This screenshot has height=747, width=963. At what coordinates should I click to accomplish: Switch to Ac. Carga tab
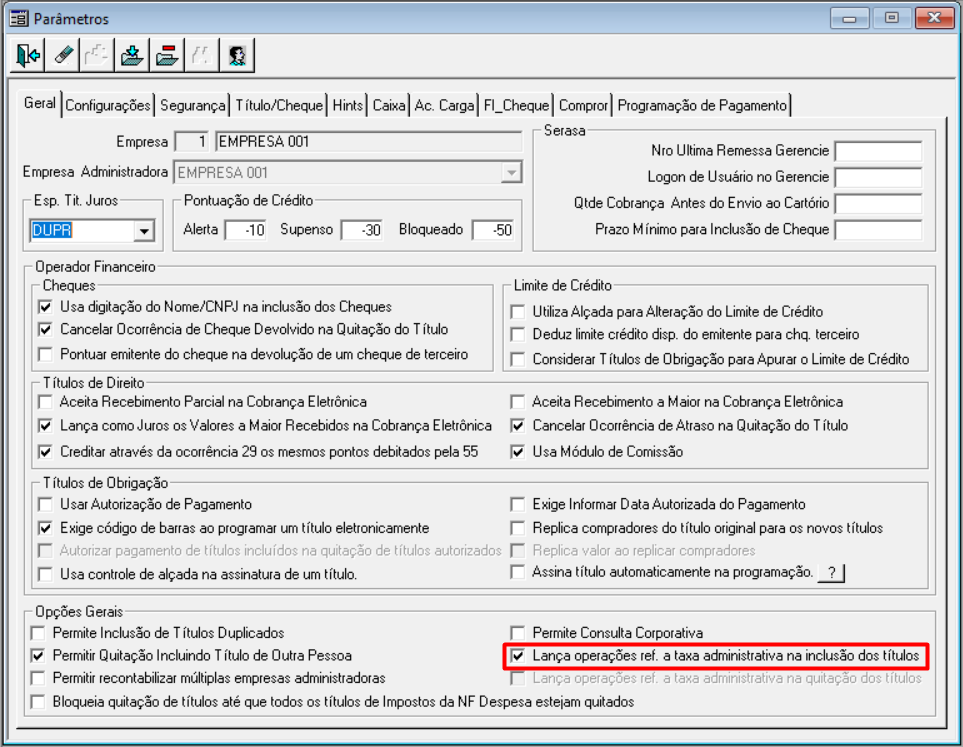(x=444, y=106)
